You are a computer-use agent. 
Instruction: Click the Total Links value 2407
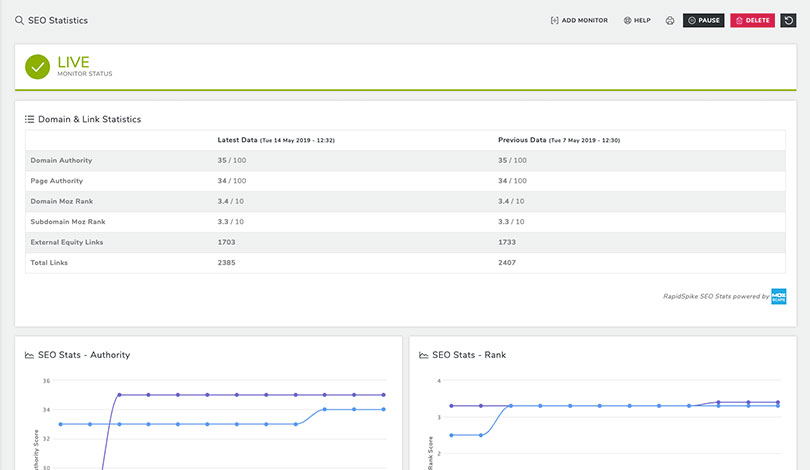click(507, 263)
